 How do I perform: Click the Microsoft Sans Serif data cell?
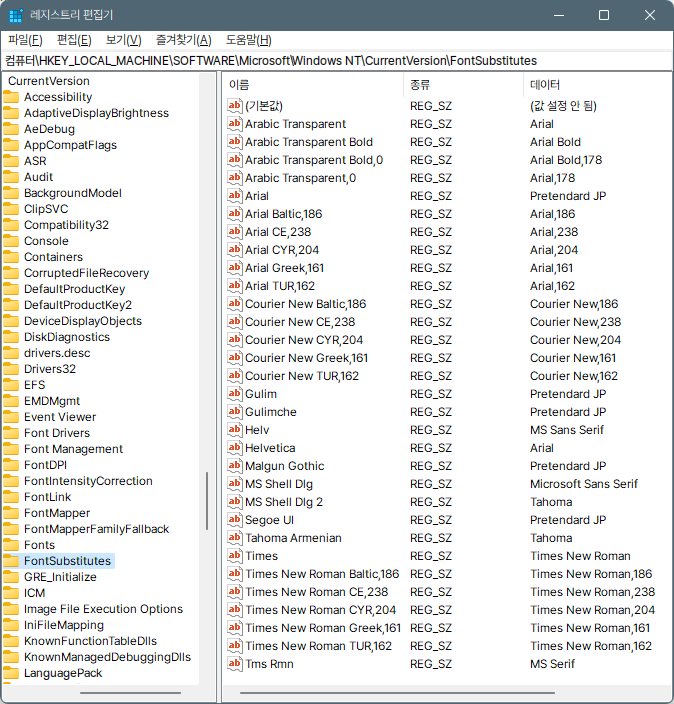coord(584,484)
